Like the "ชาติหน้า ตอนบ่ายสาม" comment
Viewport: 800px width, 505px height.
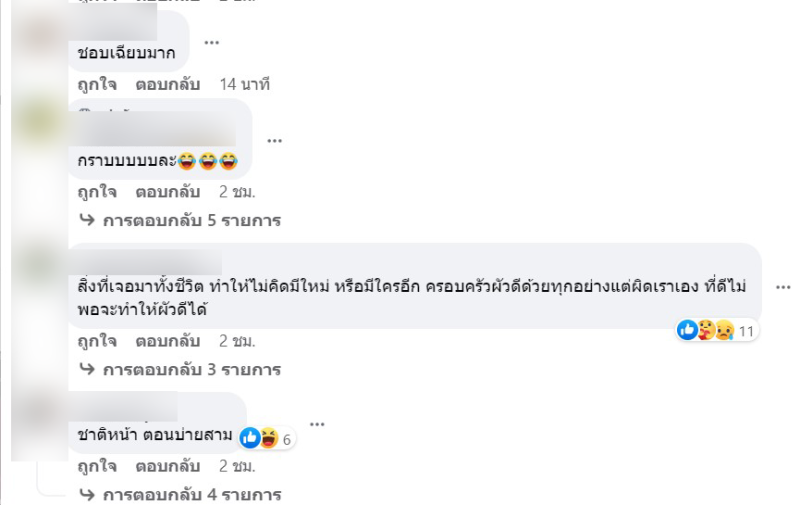pyautogui.click(x=97, y=466)
